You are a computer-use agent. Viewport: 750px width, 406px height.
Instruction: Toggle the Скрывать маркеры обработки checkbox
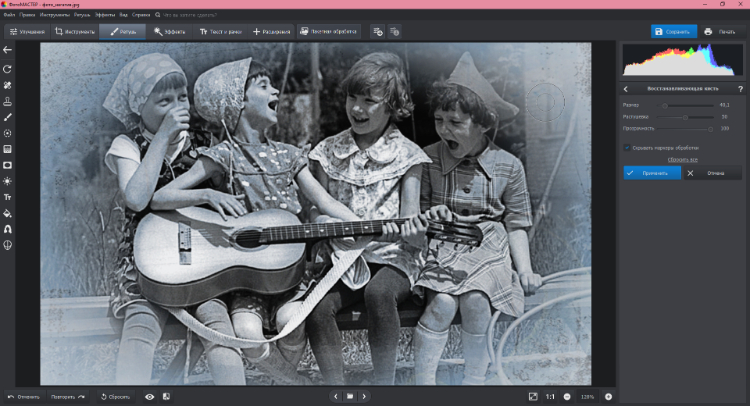[627, 147]
